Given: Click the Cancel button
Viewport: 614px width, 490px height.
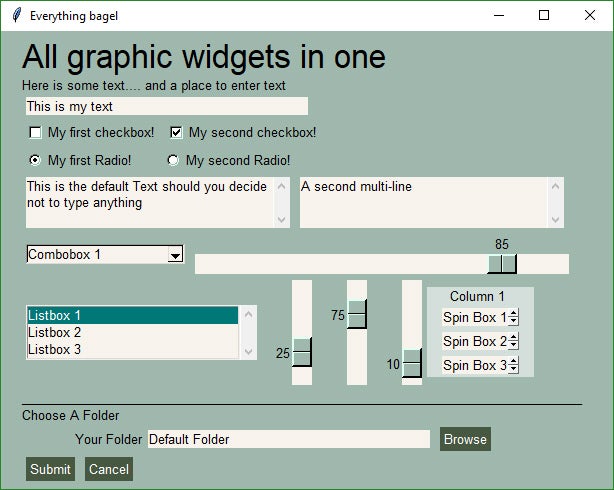Looking at the screenshot, I should pyautogui.click(x=109, y=469).
